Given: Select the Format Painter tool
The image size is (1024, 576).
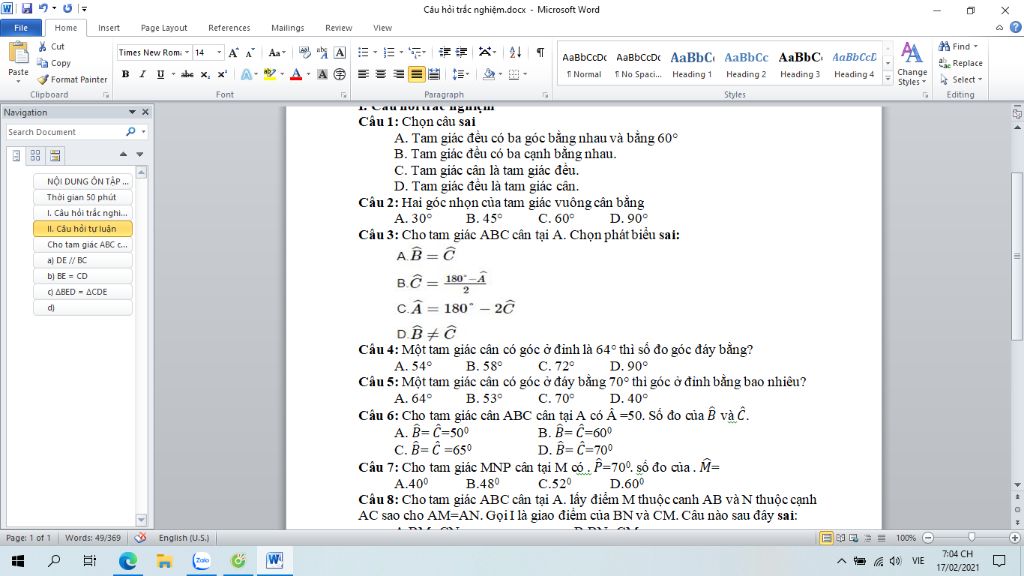Looking at the screenshot, I should [72, 79].
